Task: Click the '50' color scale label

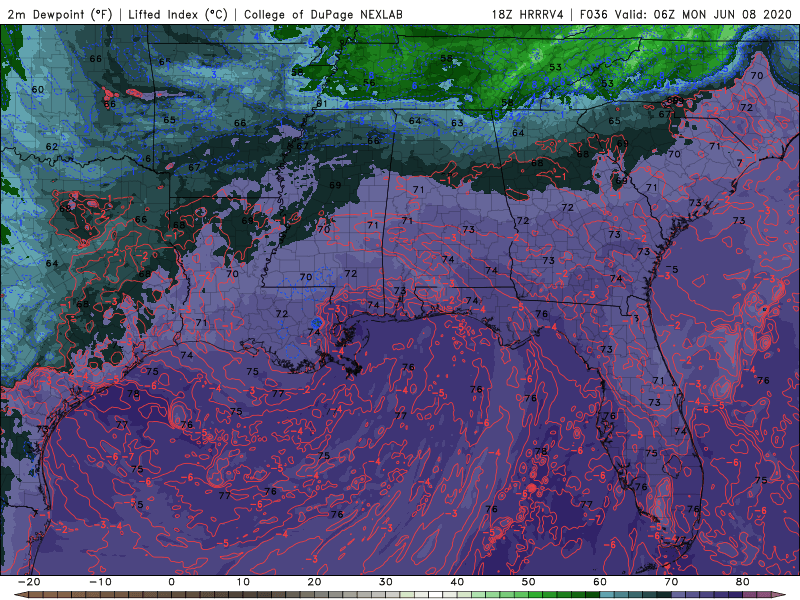Action: pyautogui.click(x=529, y=582)
